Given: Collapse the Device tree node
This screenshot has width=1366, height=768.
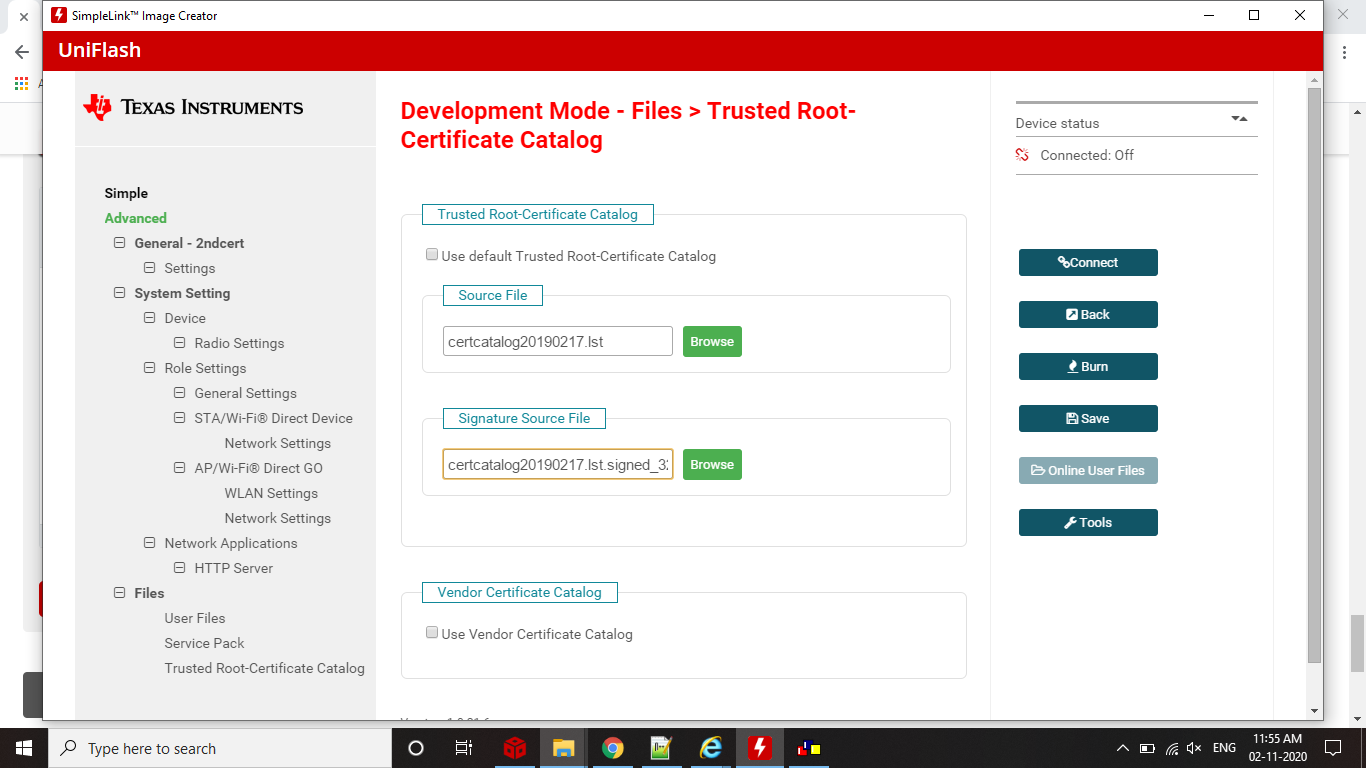Looking at the screenshot, I should click(150, 318).
